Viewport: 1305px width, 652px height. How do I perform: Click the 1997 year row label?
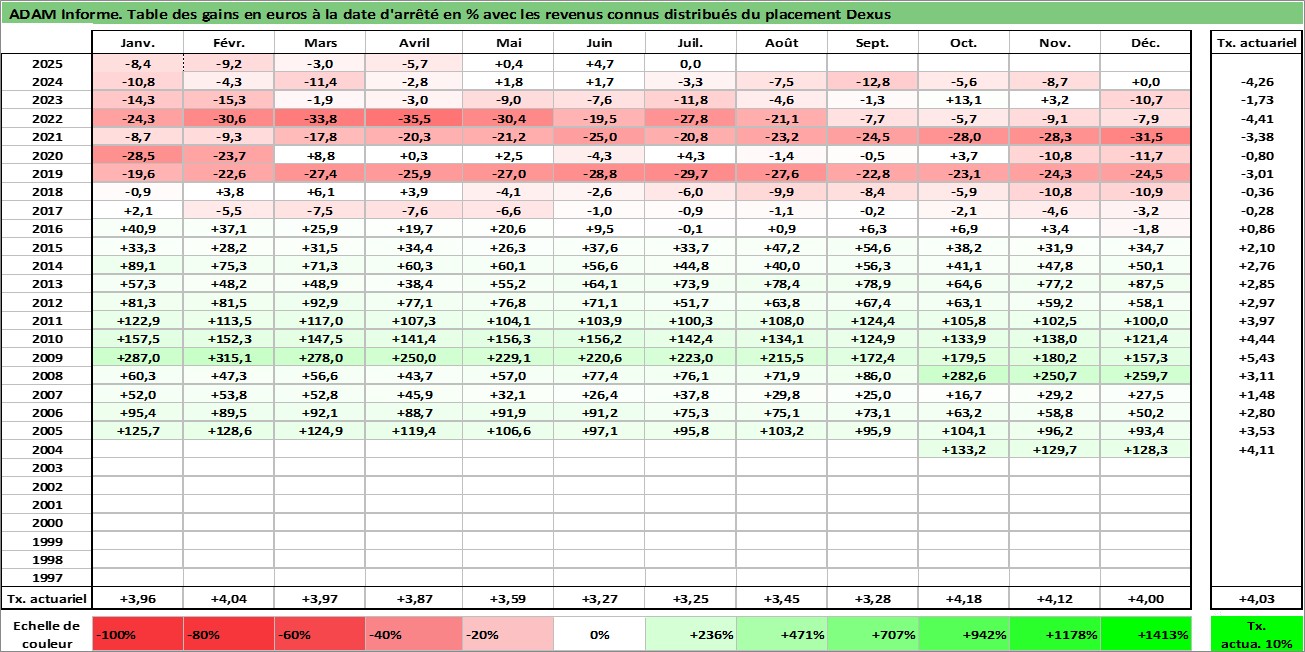(x=47, y=577)
